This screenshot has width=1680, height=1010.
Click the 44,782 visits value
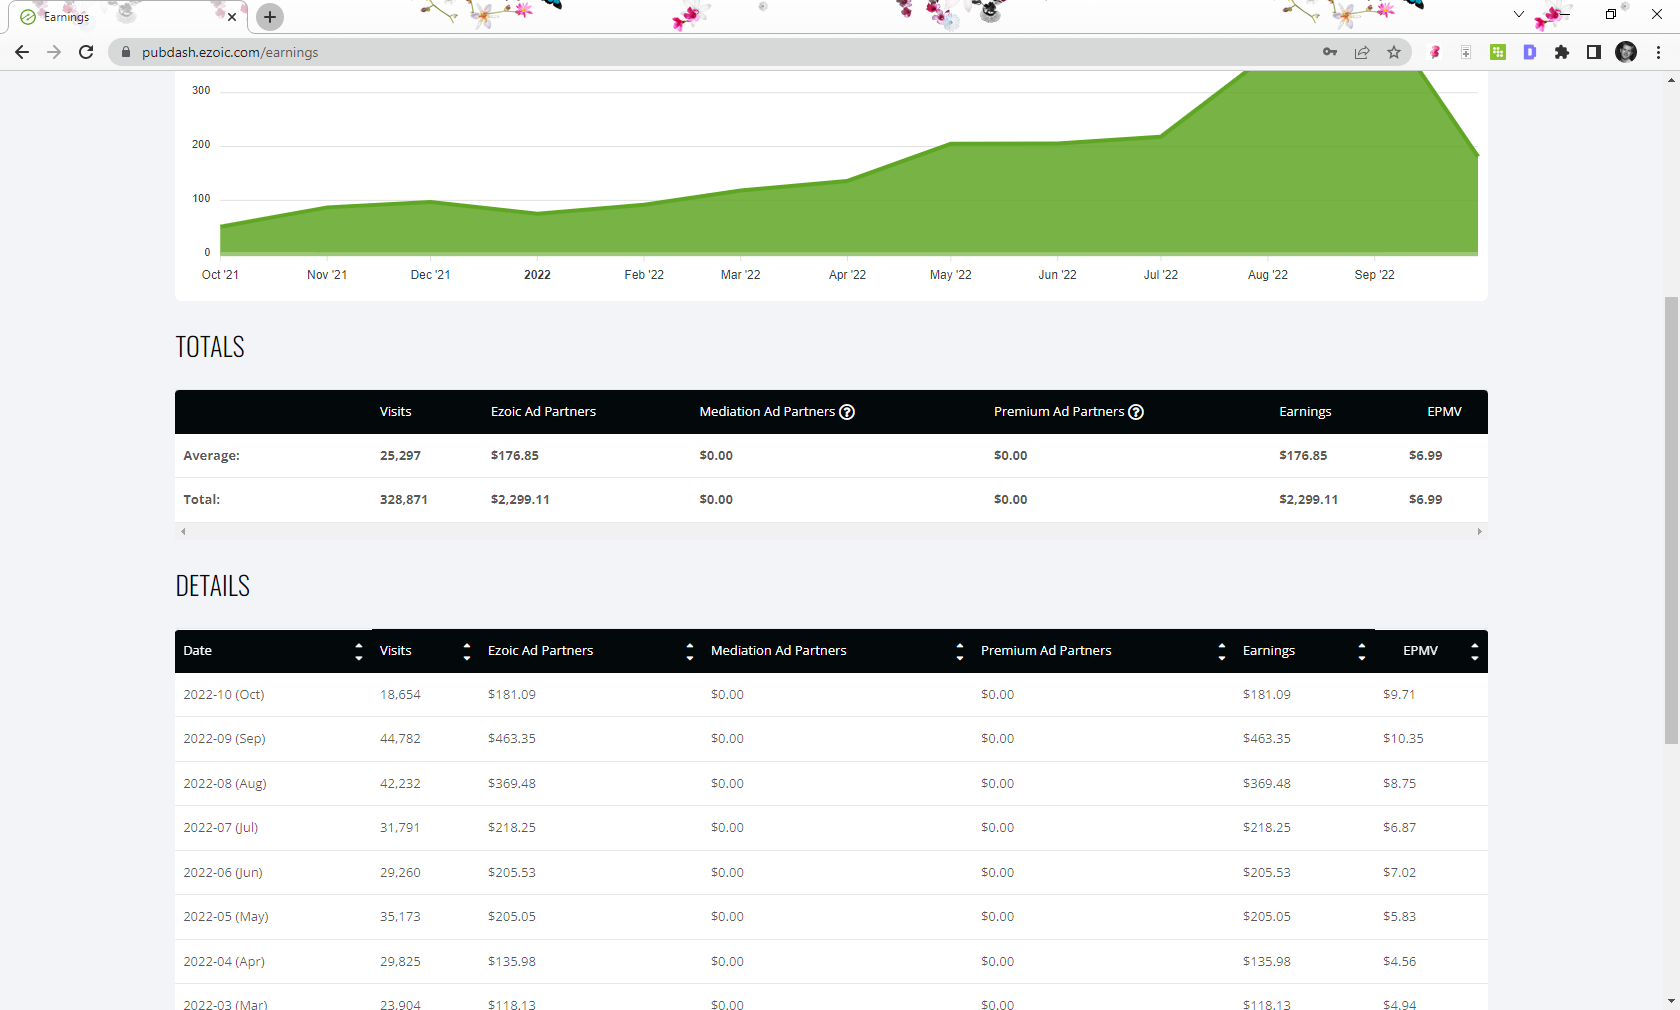click(x=400, y=739)
